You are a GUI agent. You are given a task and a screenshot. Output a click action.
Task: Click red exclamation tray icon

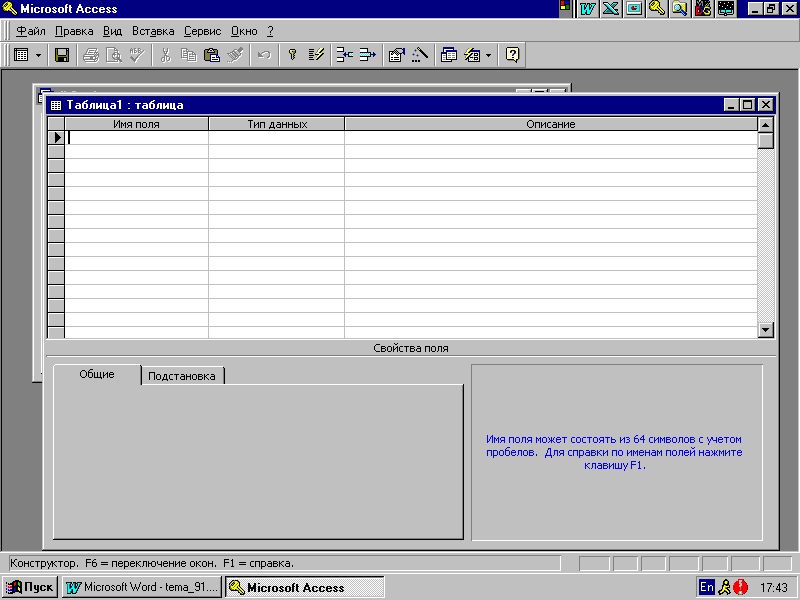[740, 587]
